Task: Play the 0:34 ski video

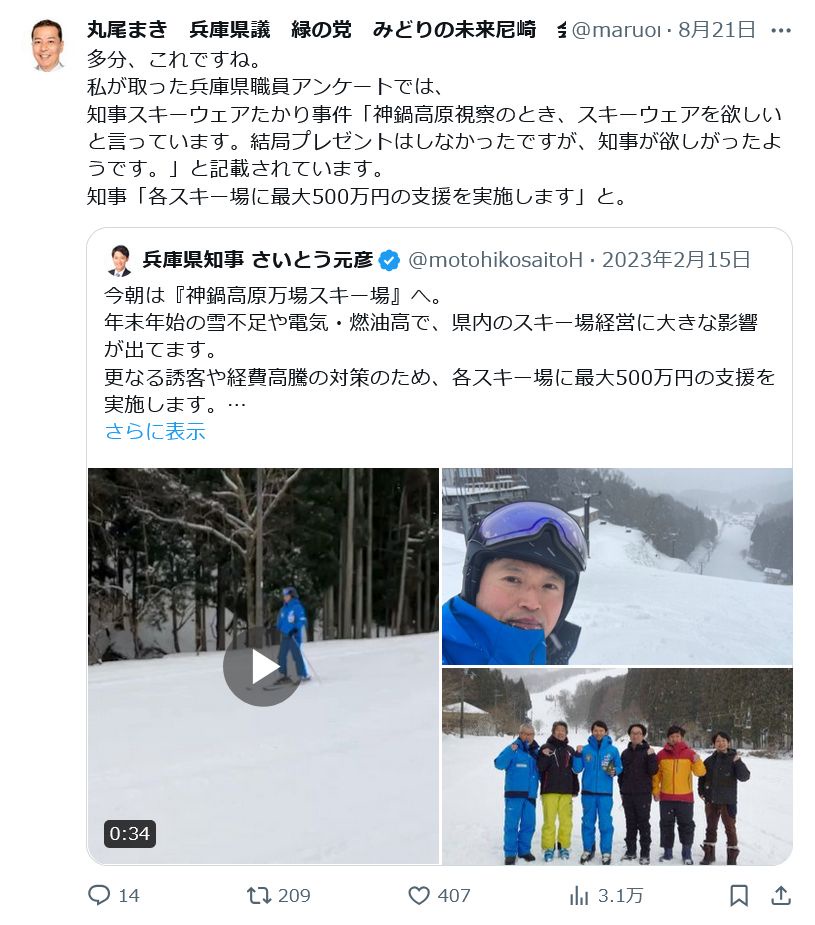Action: (x=262, y=667)
